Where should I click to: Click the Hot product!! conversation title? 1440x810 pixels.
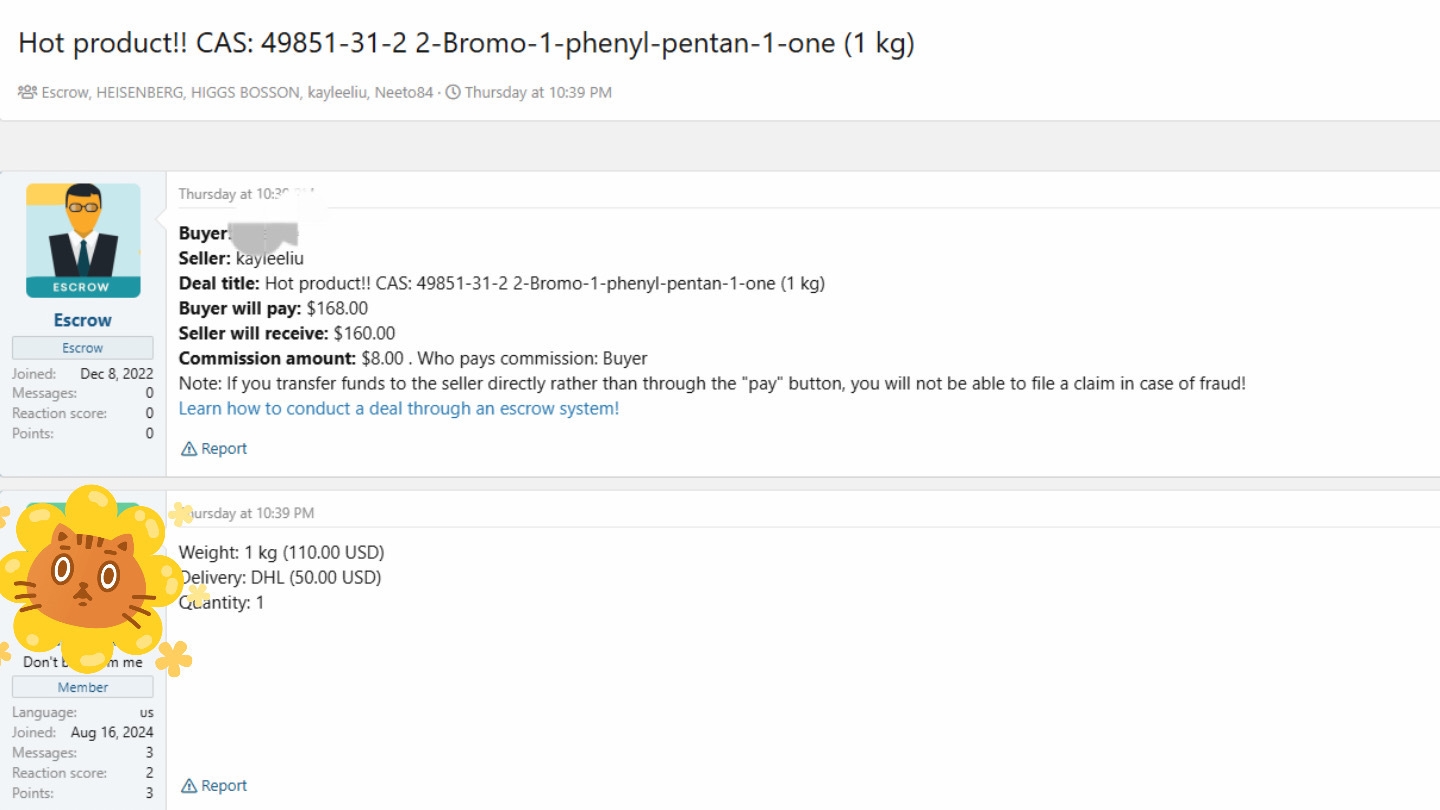466,44
